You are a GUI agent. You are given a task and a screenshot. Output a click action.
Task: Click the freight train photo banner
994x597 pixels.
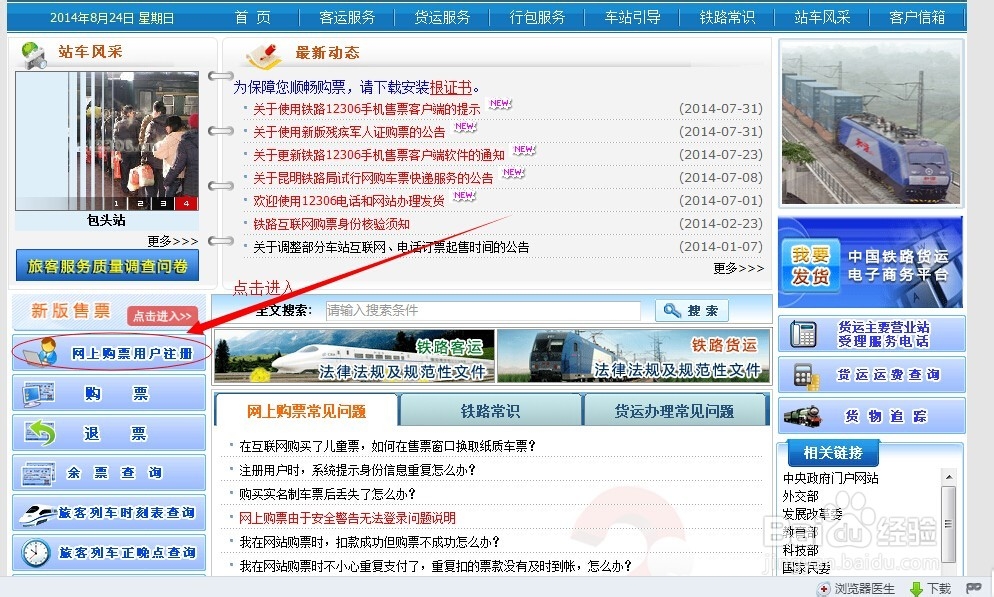(871, 123)
